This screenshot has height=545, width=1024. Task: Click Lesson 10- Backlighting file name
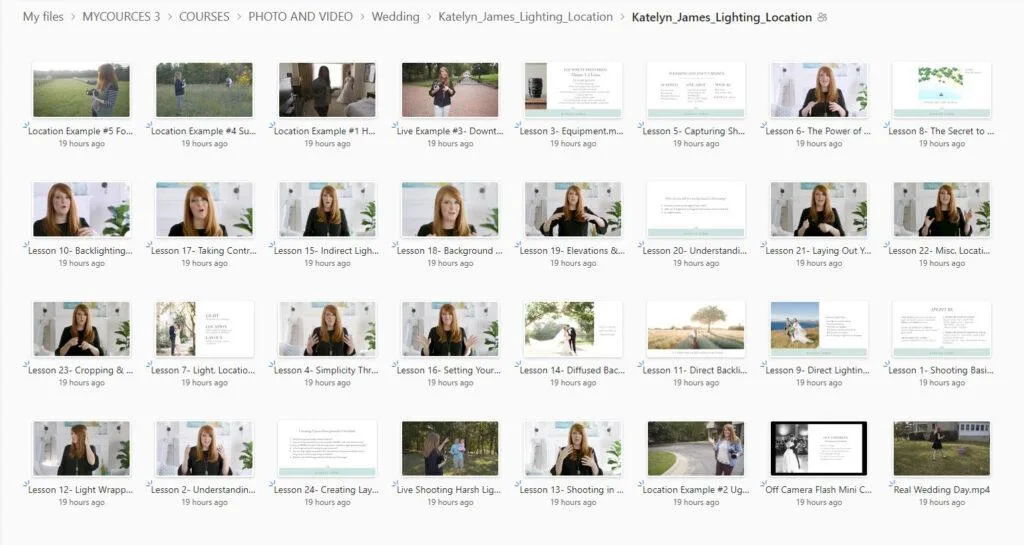tap(81, 251)
